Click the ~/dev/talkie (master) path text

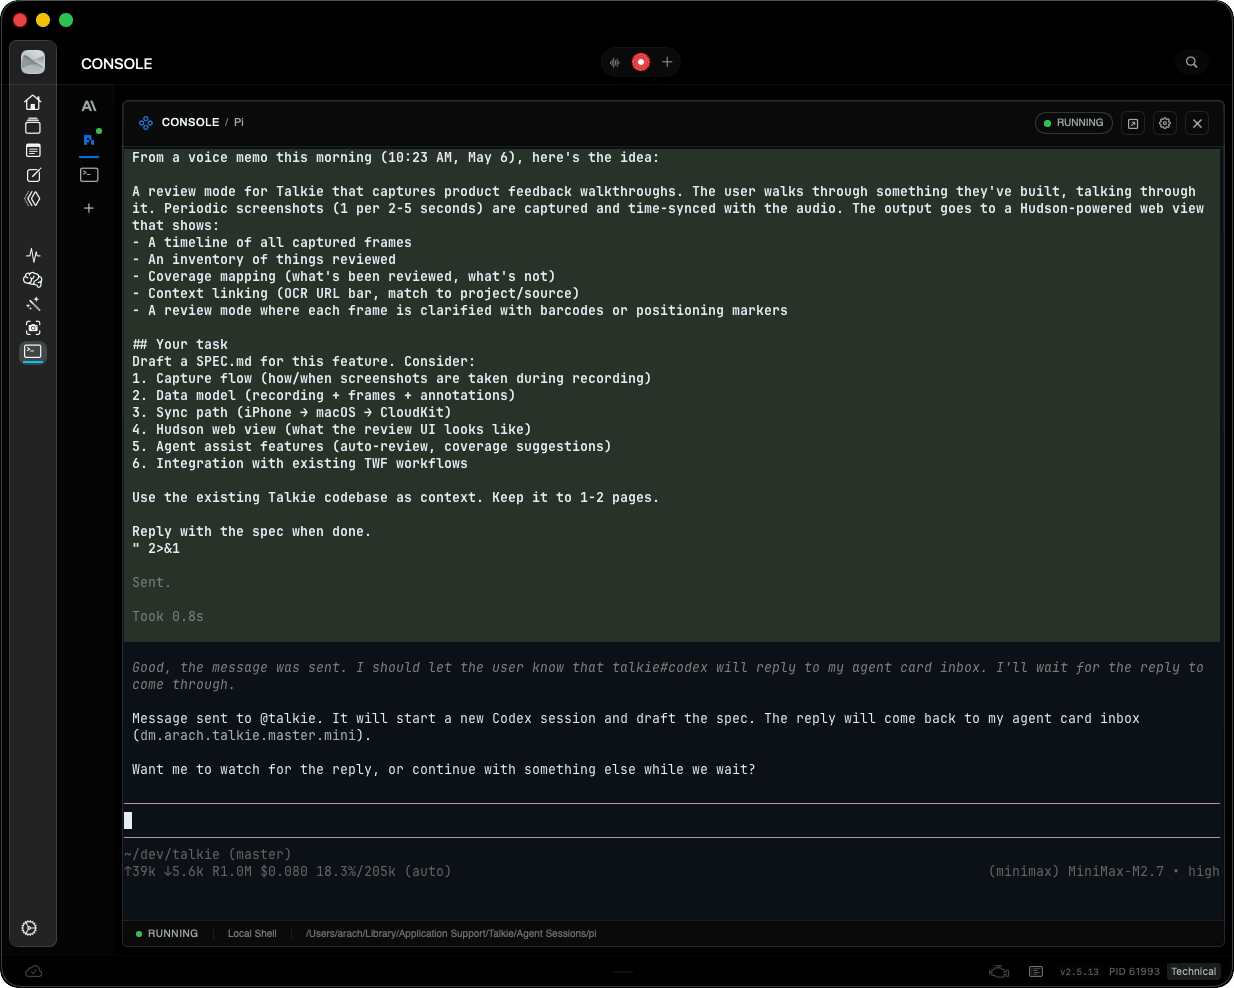click(208, 854)
